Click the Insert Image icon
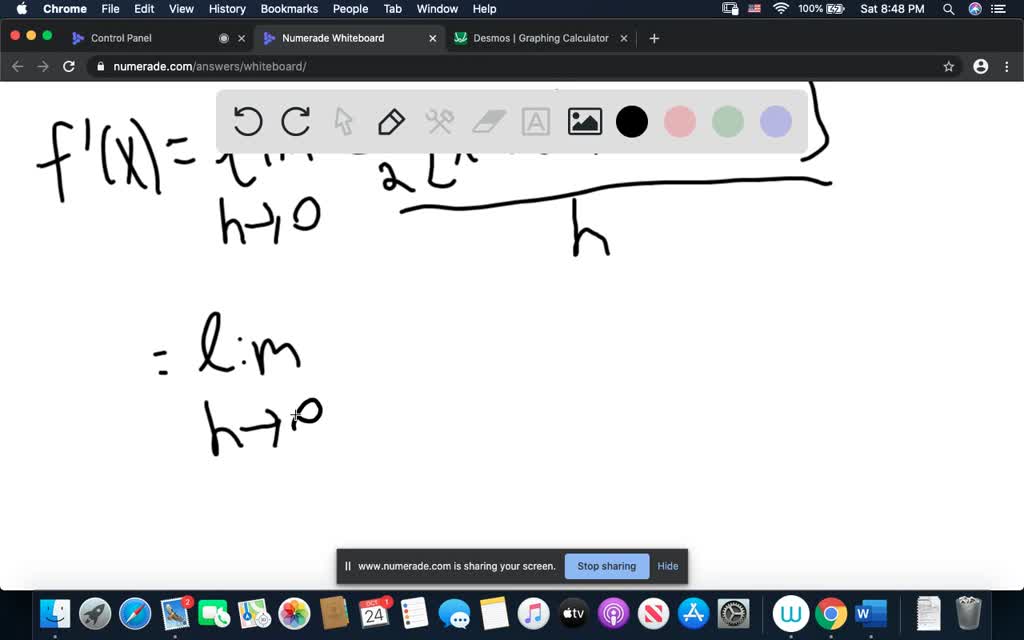 [x=584, y=121]
